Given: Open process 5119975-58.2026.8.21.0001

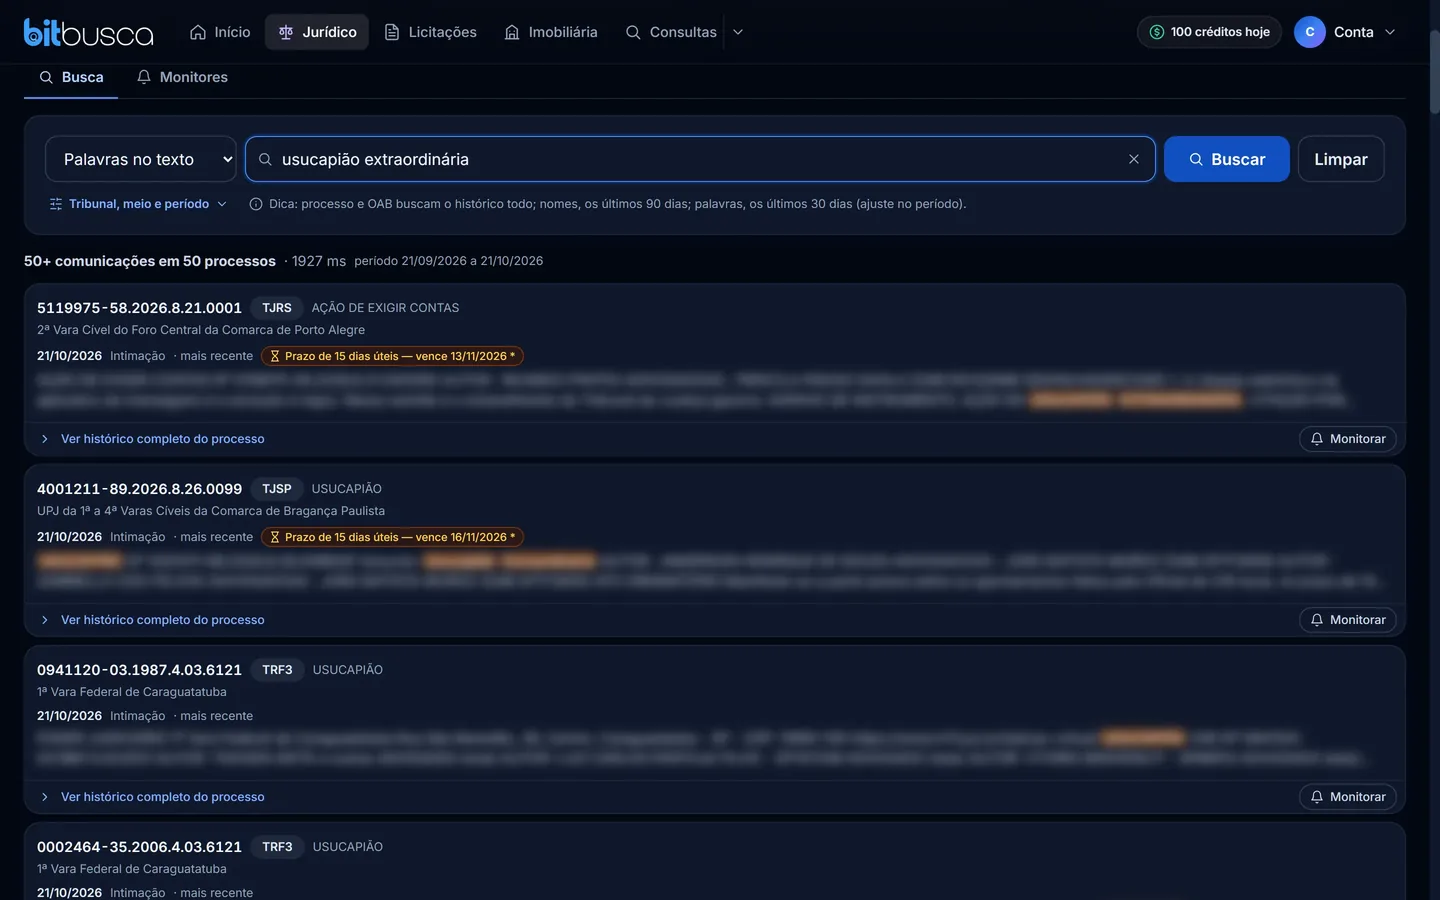Looking at the screenshot, I should (139, 308).
